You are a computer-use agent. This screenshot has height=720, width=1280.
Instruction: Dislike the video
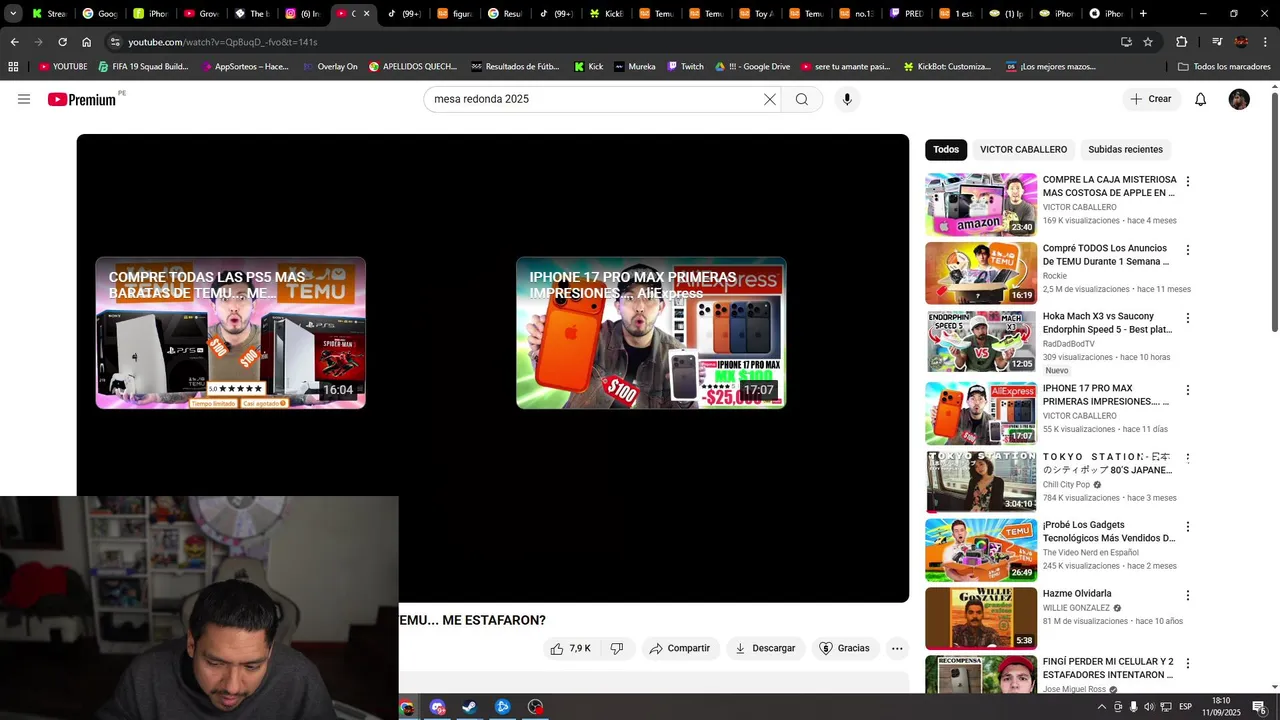tap(616, 648)
